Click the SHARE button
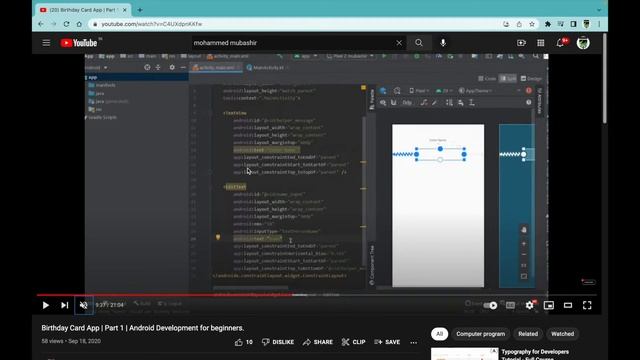This screenshot has width=640, height=360. tap(318, 342)
